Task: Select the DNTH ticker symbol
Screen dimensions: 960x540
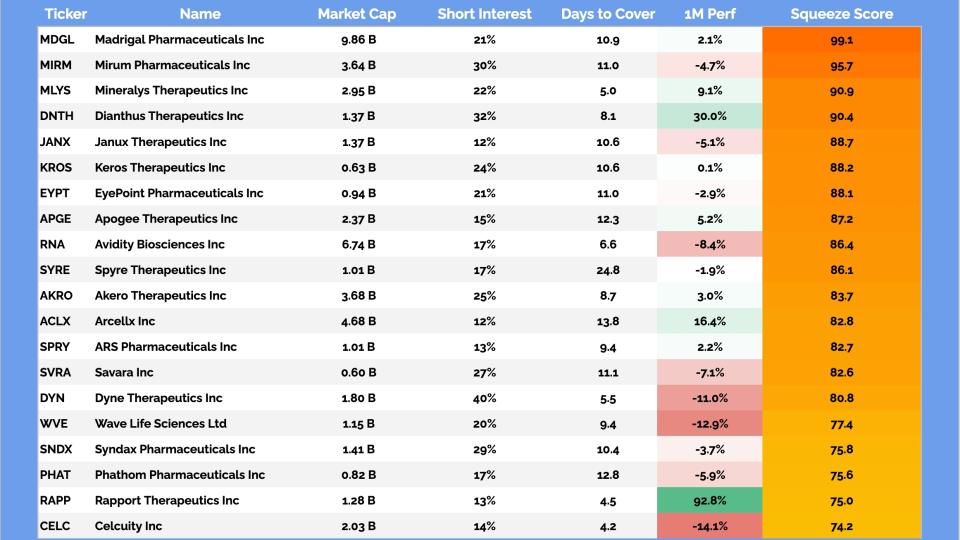Action: (x=57, y=116)
